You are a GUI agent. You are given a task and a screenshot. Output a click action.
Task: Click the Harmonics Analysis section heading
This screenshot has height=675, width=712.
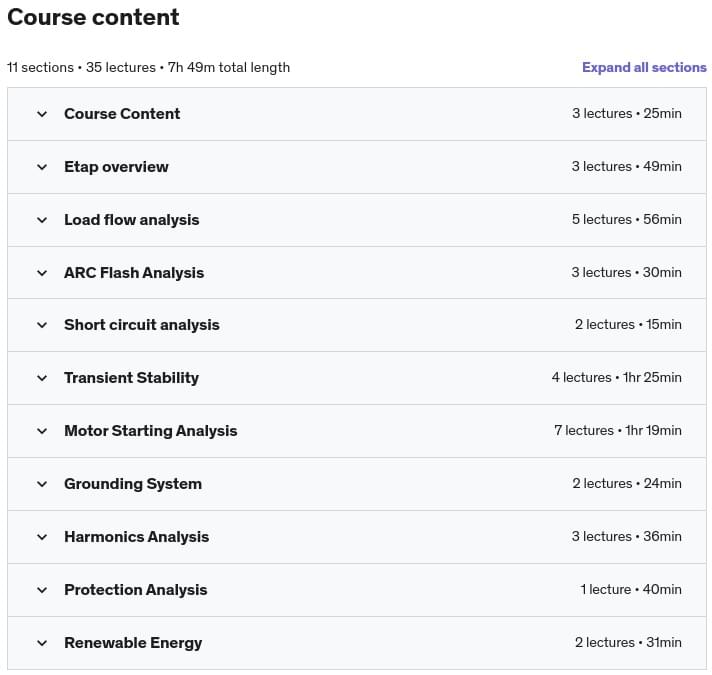(x=137, y=537)
